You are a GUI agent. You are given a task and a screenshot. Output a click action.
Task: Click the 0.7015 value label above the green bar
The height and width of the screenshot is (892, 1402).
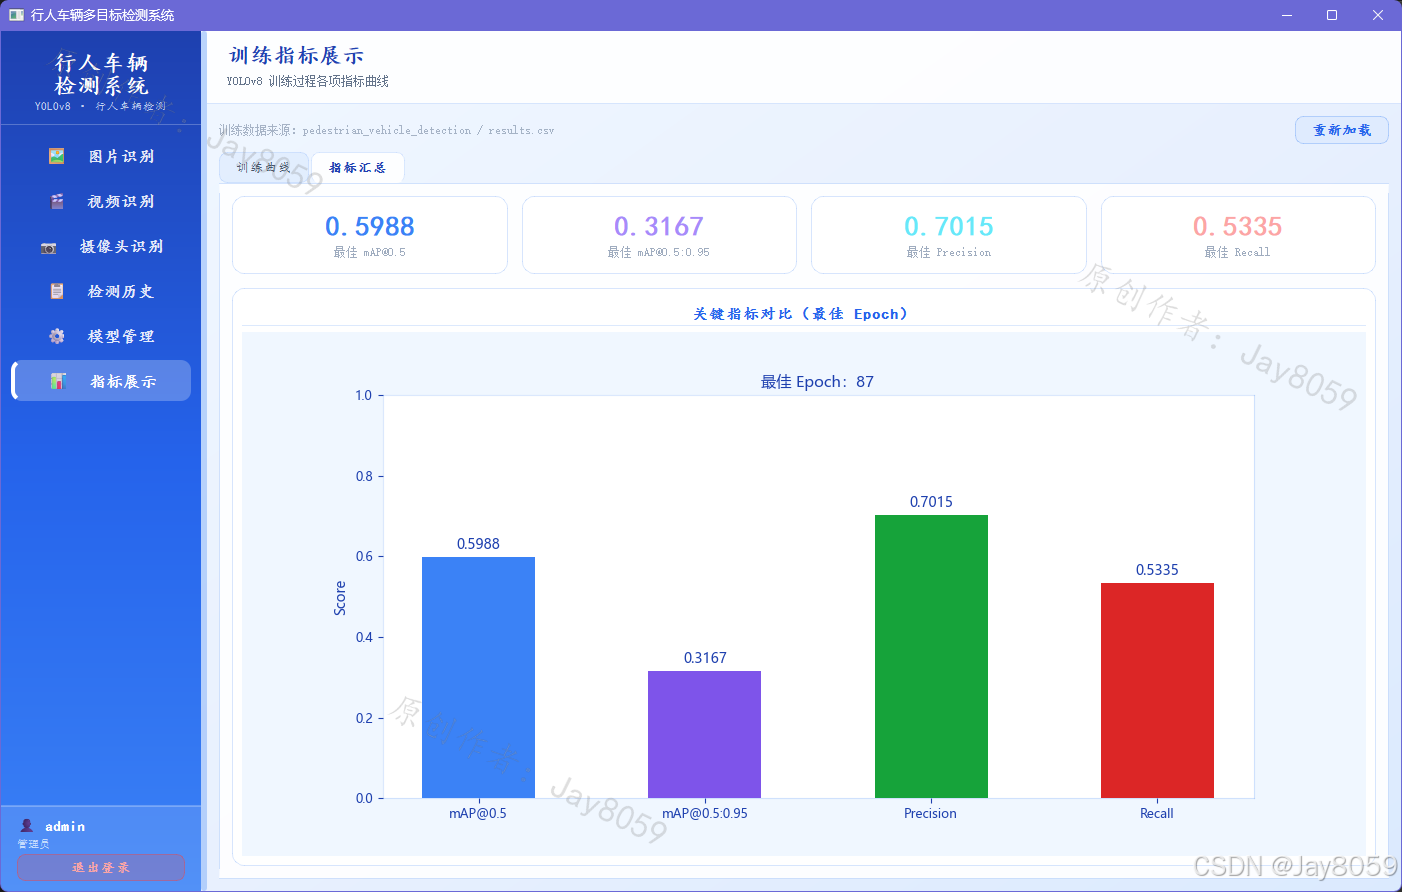[931, 502]
